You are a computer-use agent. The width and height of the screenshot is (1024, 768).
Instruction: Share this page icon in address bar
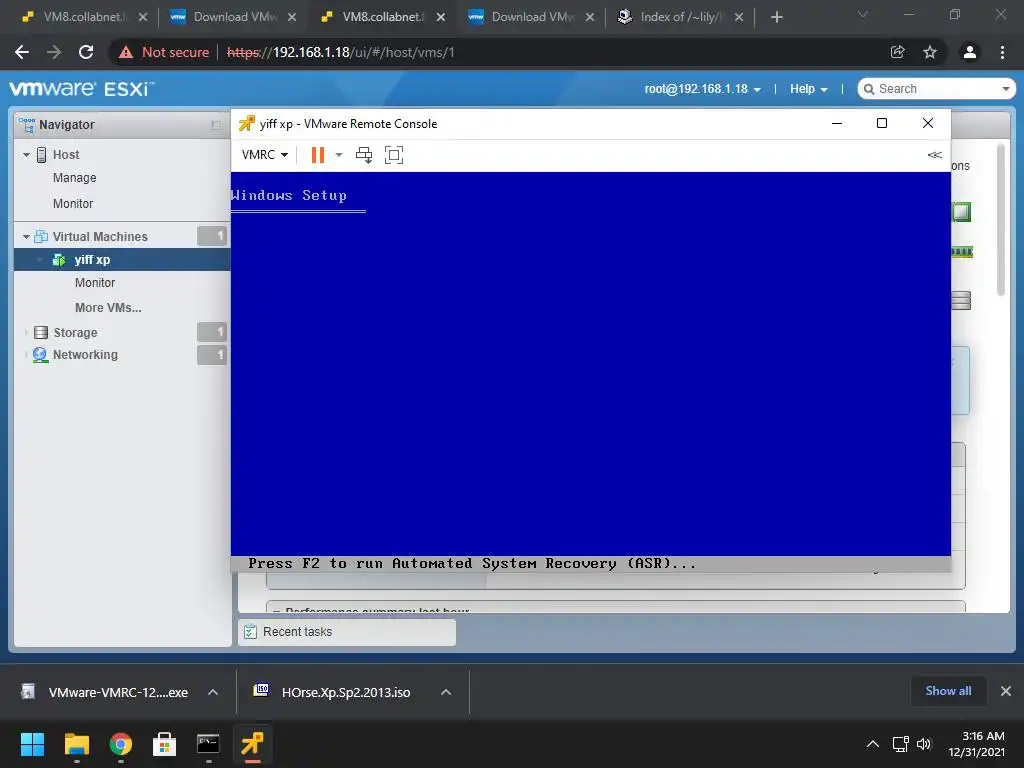(x=898, y=52)
